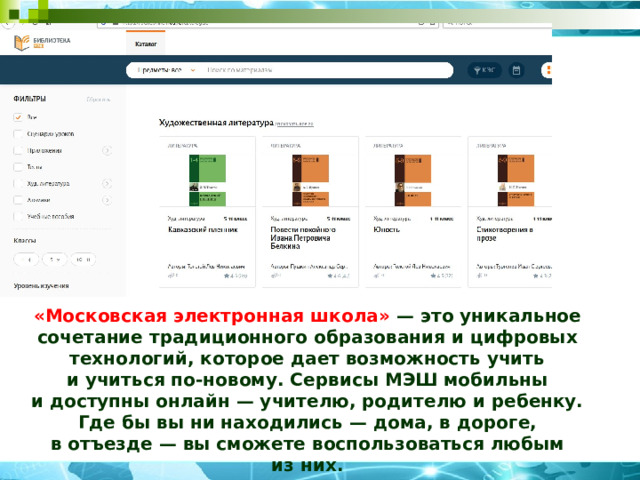Check the Приложения filter checkbox
This screenshot has height=480, width=640.
click(x=18, y=151)
